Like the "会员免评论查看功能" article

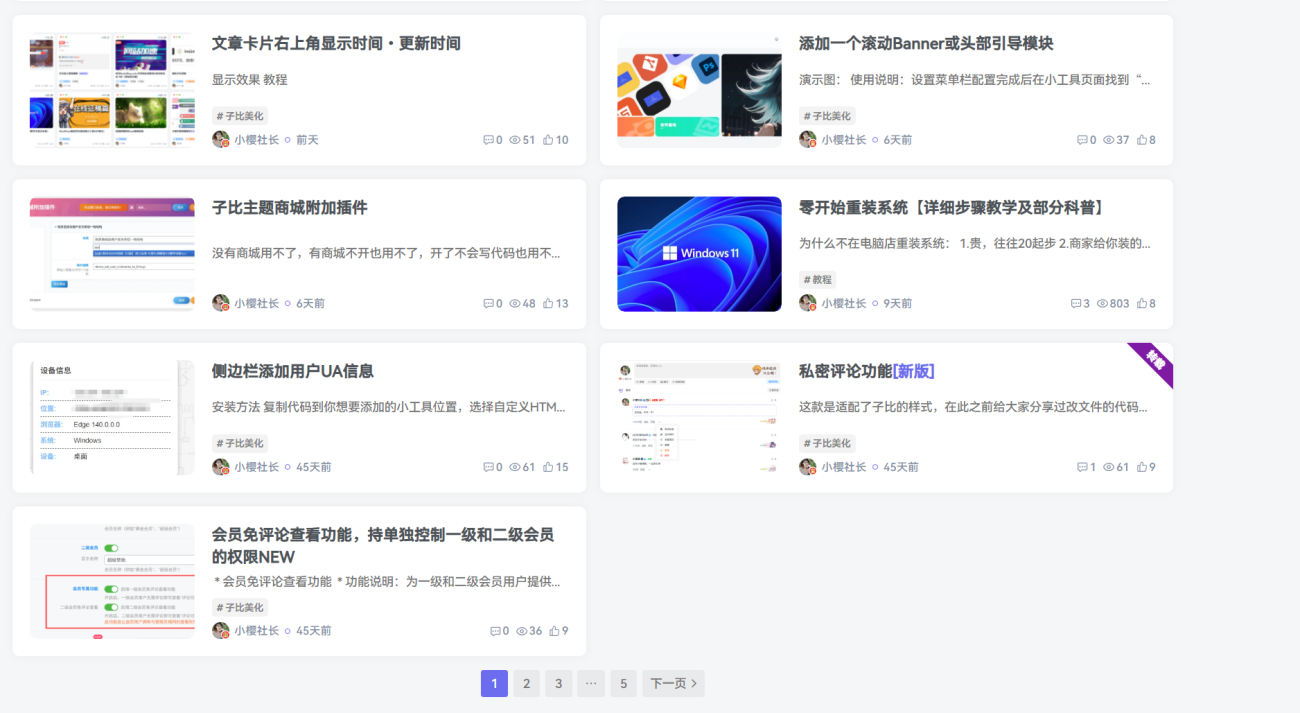click(553, 631)
